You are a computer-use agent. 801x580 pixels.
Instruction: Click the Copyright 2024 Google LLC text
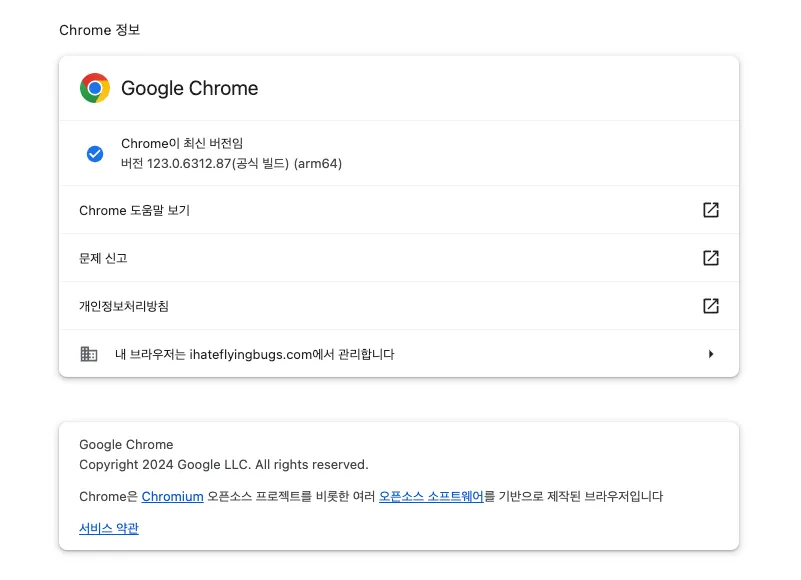(x=223, y=464)
